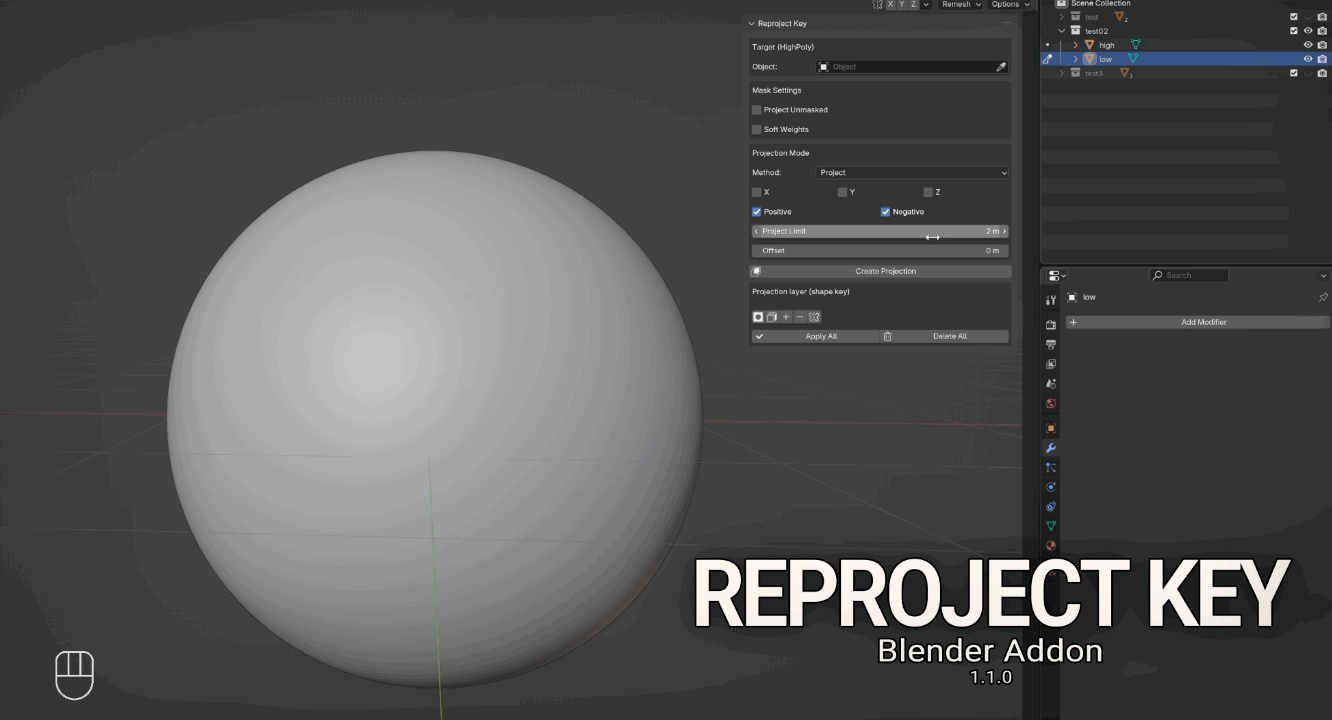Viewport: 1332px width, 720px height.
Task: Click the Offset value slider
Action: click(880, 251)
